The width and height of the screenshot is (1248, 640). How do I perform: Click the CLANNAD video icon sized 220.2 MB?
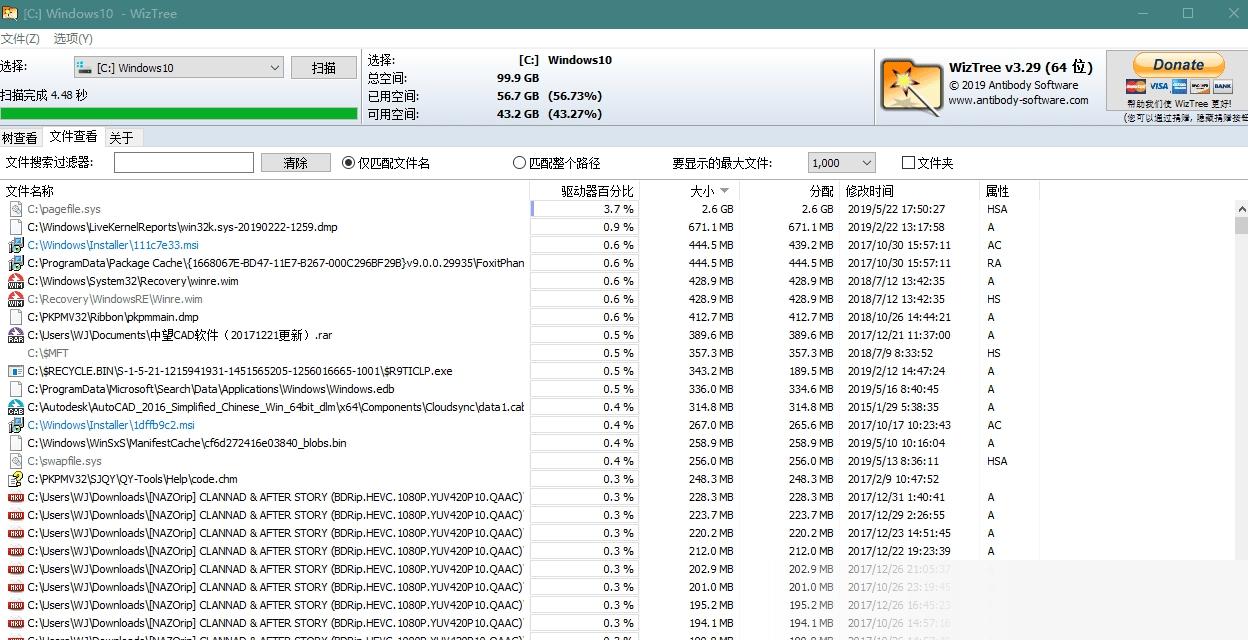[15, 533]
